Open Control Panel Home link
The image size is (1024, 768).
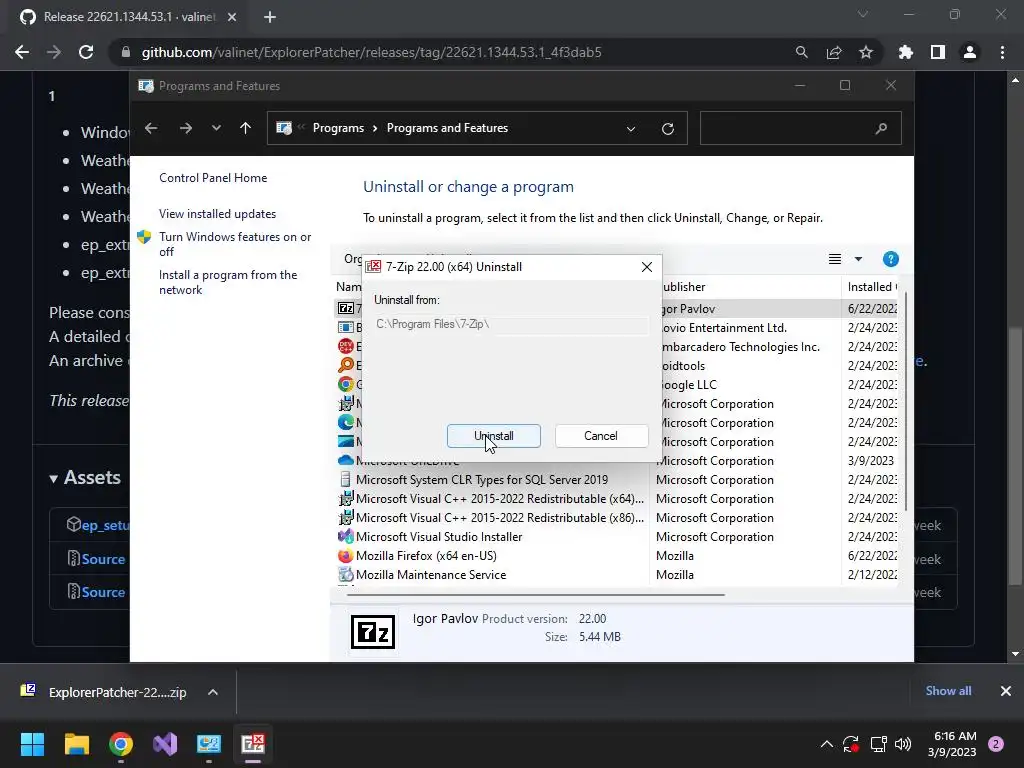(213, 178)
